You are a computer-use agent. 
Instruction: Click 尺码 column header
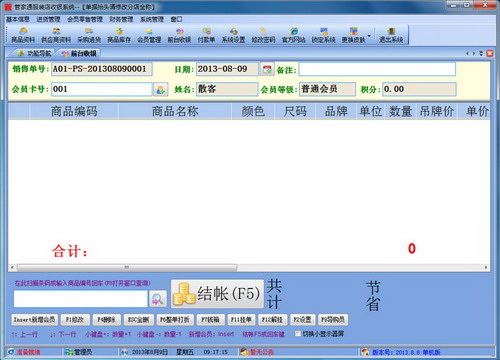[x=295, y=111]
